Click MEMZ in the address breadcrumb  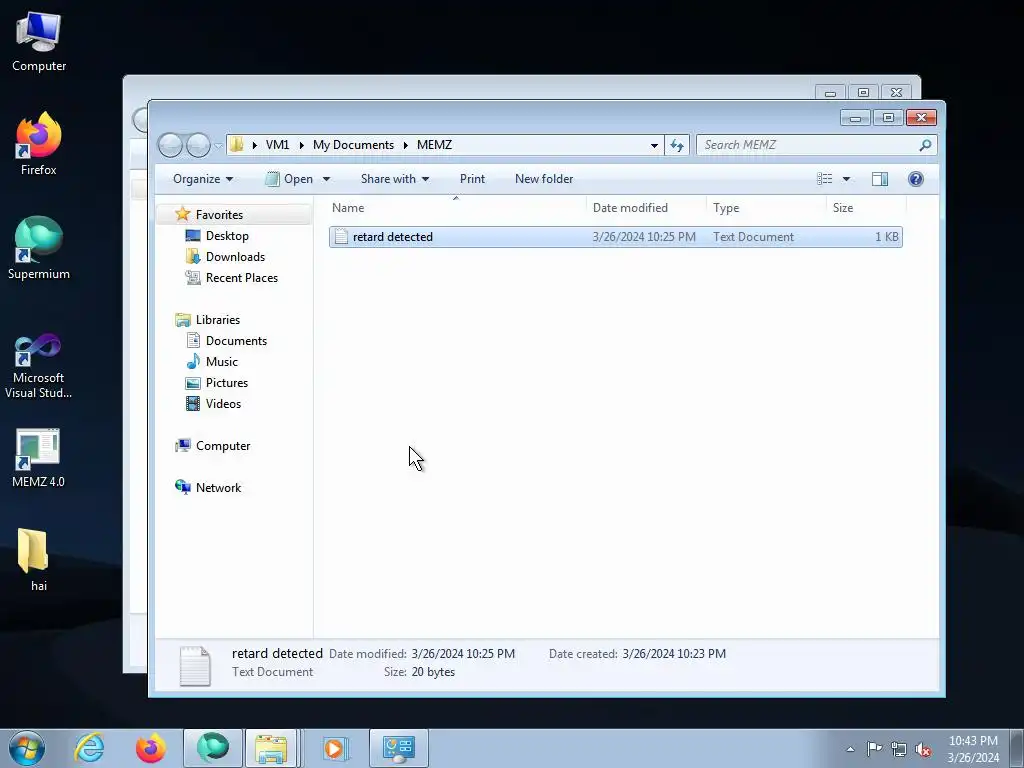[434, 145]
